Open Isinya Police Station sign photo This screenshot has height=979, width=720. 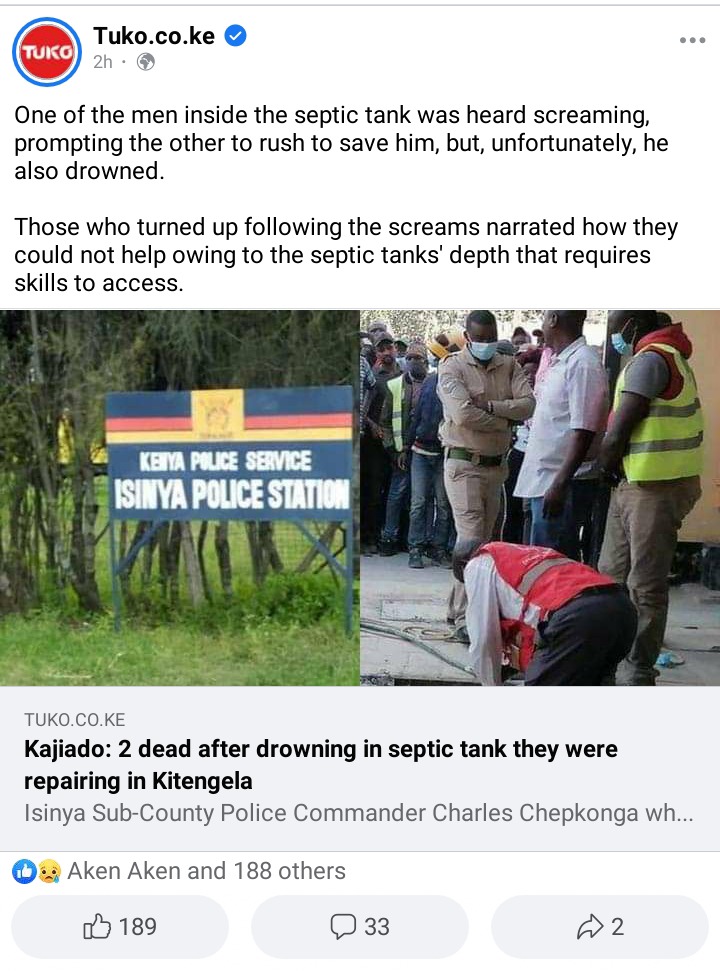point(180,498)
